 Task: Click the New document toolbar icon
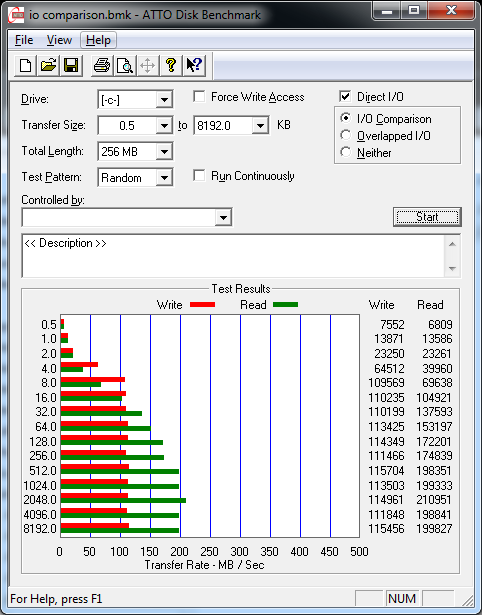pyautogui.click(x=25, y=65)
